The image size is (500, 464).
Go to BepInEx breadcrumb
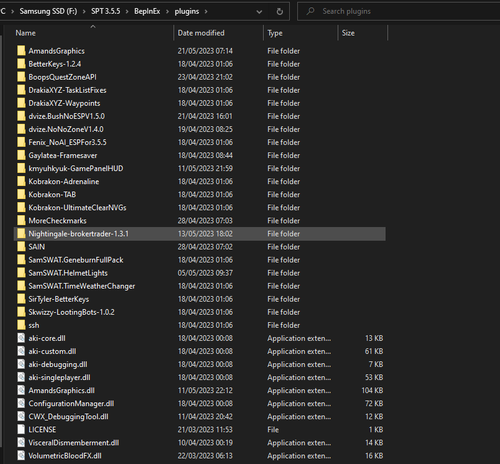[147, 11]
